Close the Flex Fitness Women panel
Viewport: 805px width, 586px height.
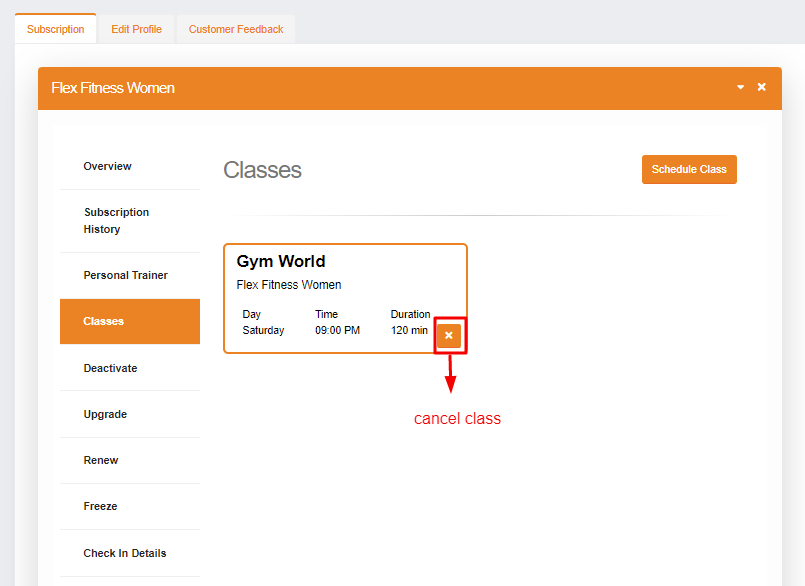pos(762,88)
